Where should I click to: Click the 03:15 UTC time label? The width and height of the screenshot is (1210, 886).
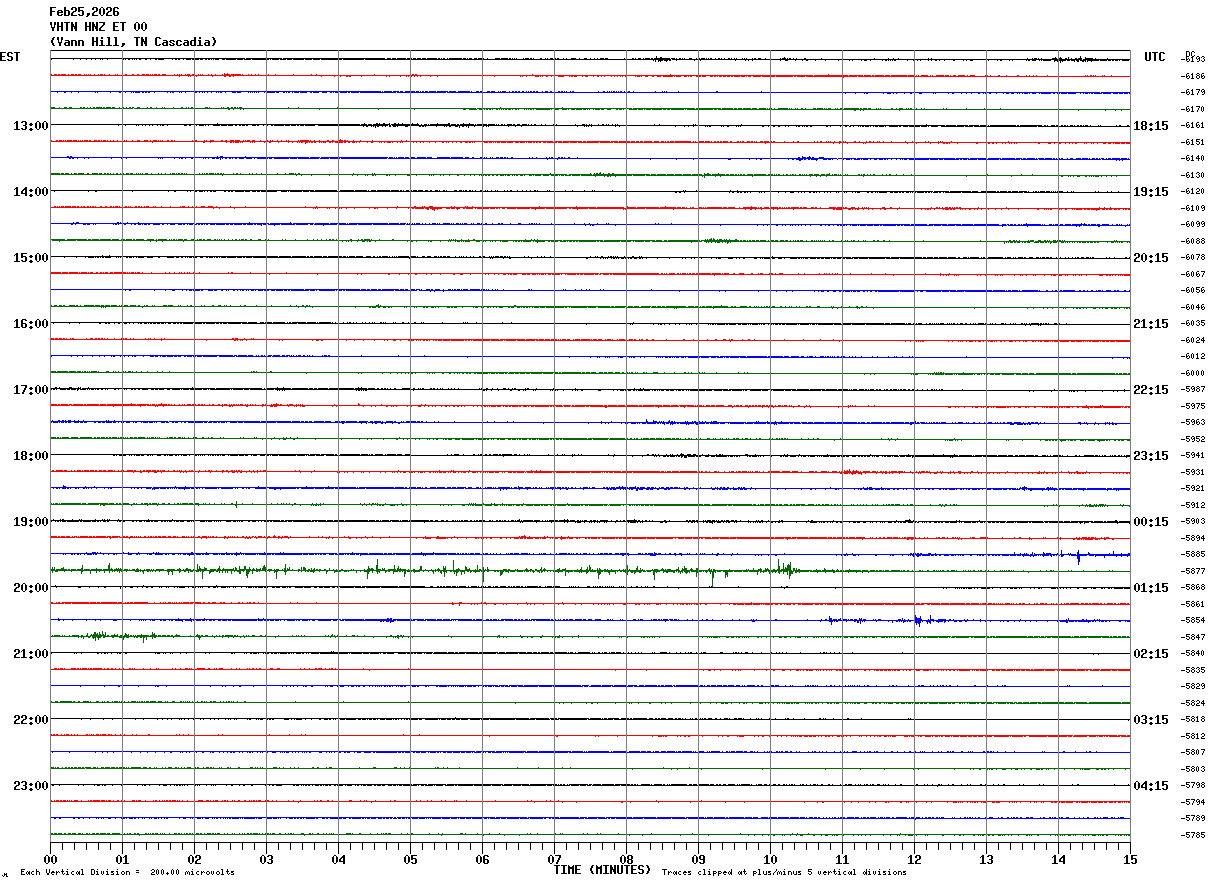click(x=1151, y=720)
